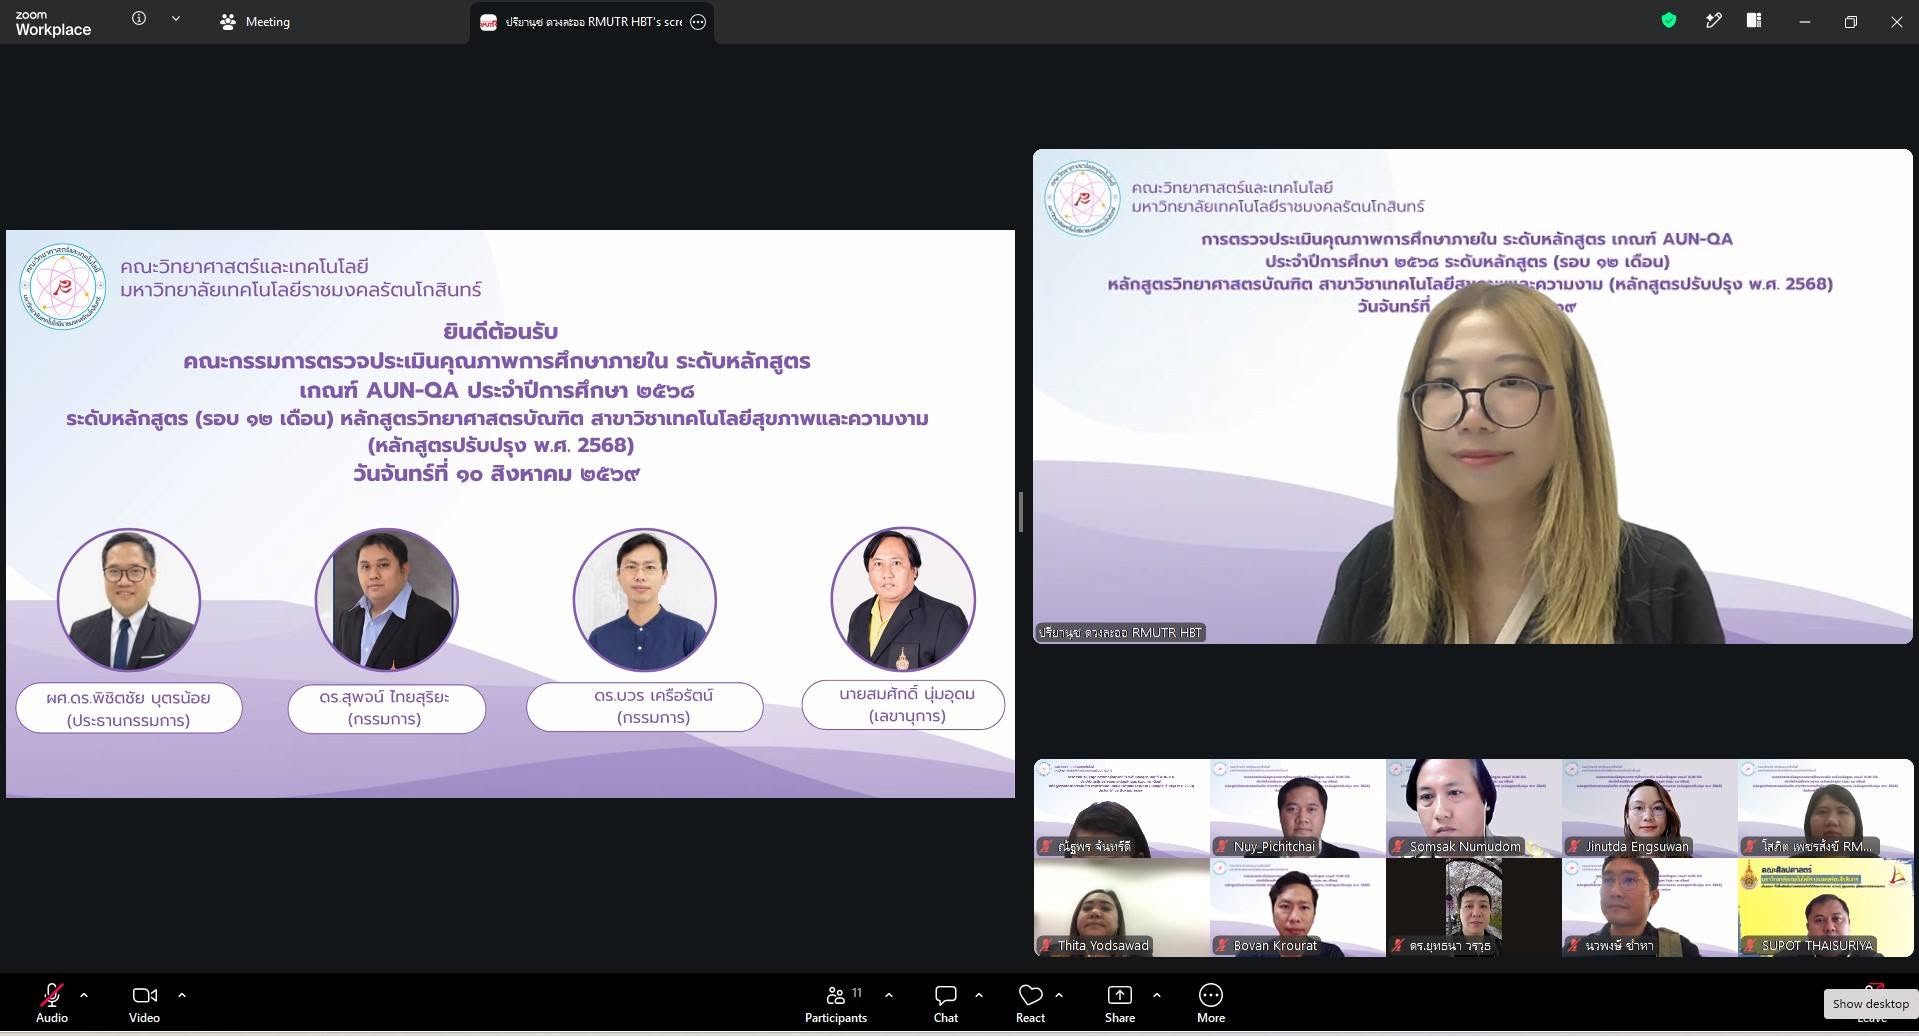Image resolution: width=1919 pixels, height=1036 pixels.
Task: Expand the React options caret
Action: pyautogui.click(x=1059, y=995)
